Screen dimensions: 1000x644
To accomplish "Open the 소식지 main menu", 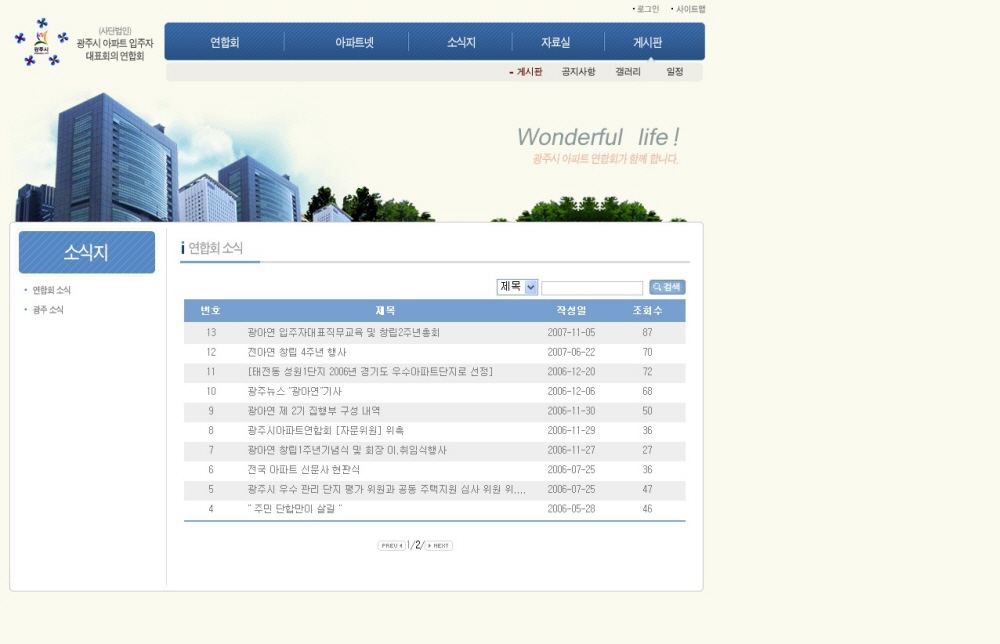I will [x=461, y=43].
